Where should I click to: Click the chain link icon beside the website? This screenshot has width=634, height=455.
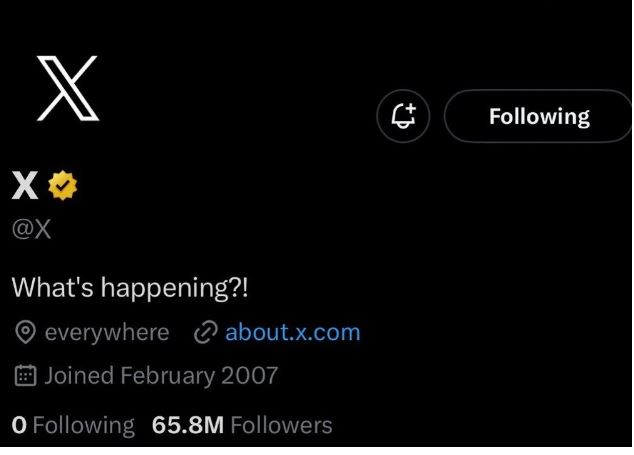click(x=205, y=332)
